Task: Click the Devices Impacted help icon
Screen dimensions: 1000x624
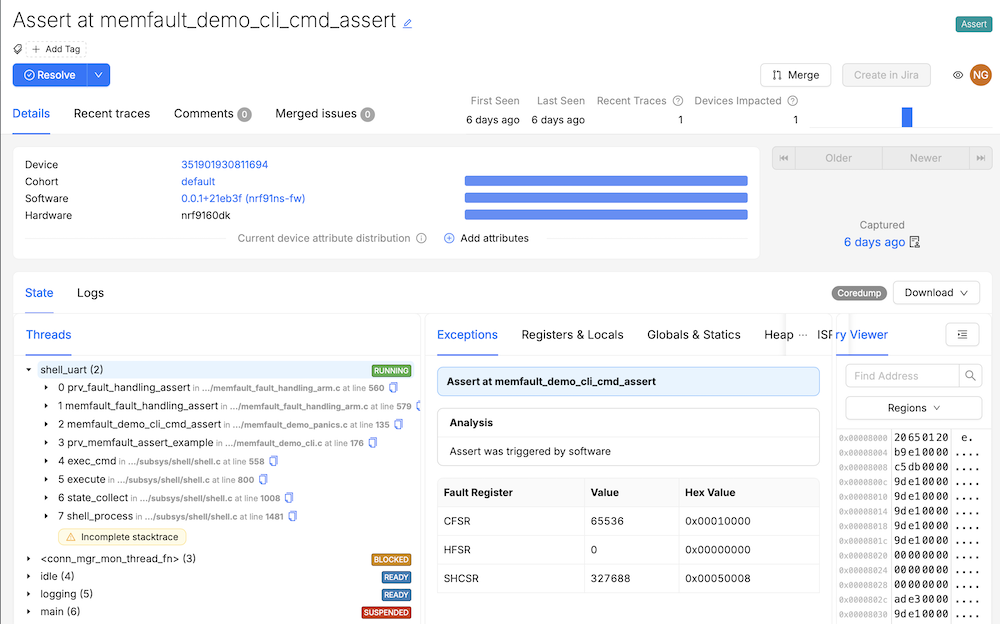Action: (793, 101)
